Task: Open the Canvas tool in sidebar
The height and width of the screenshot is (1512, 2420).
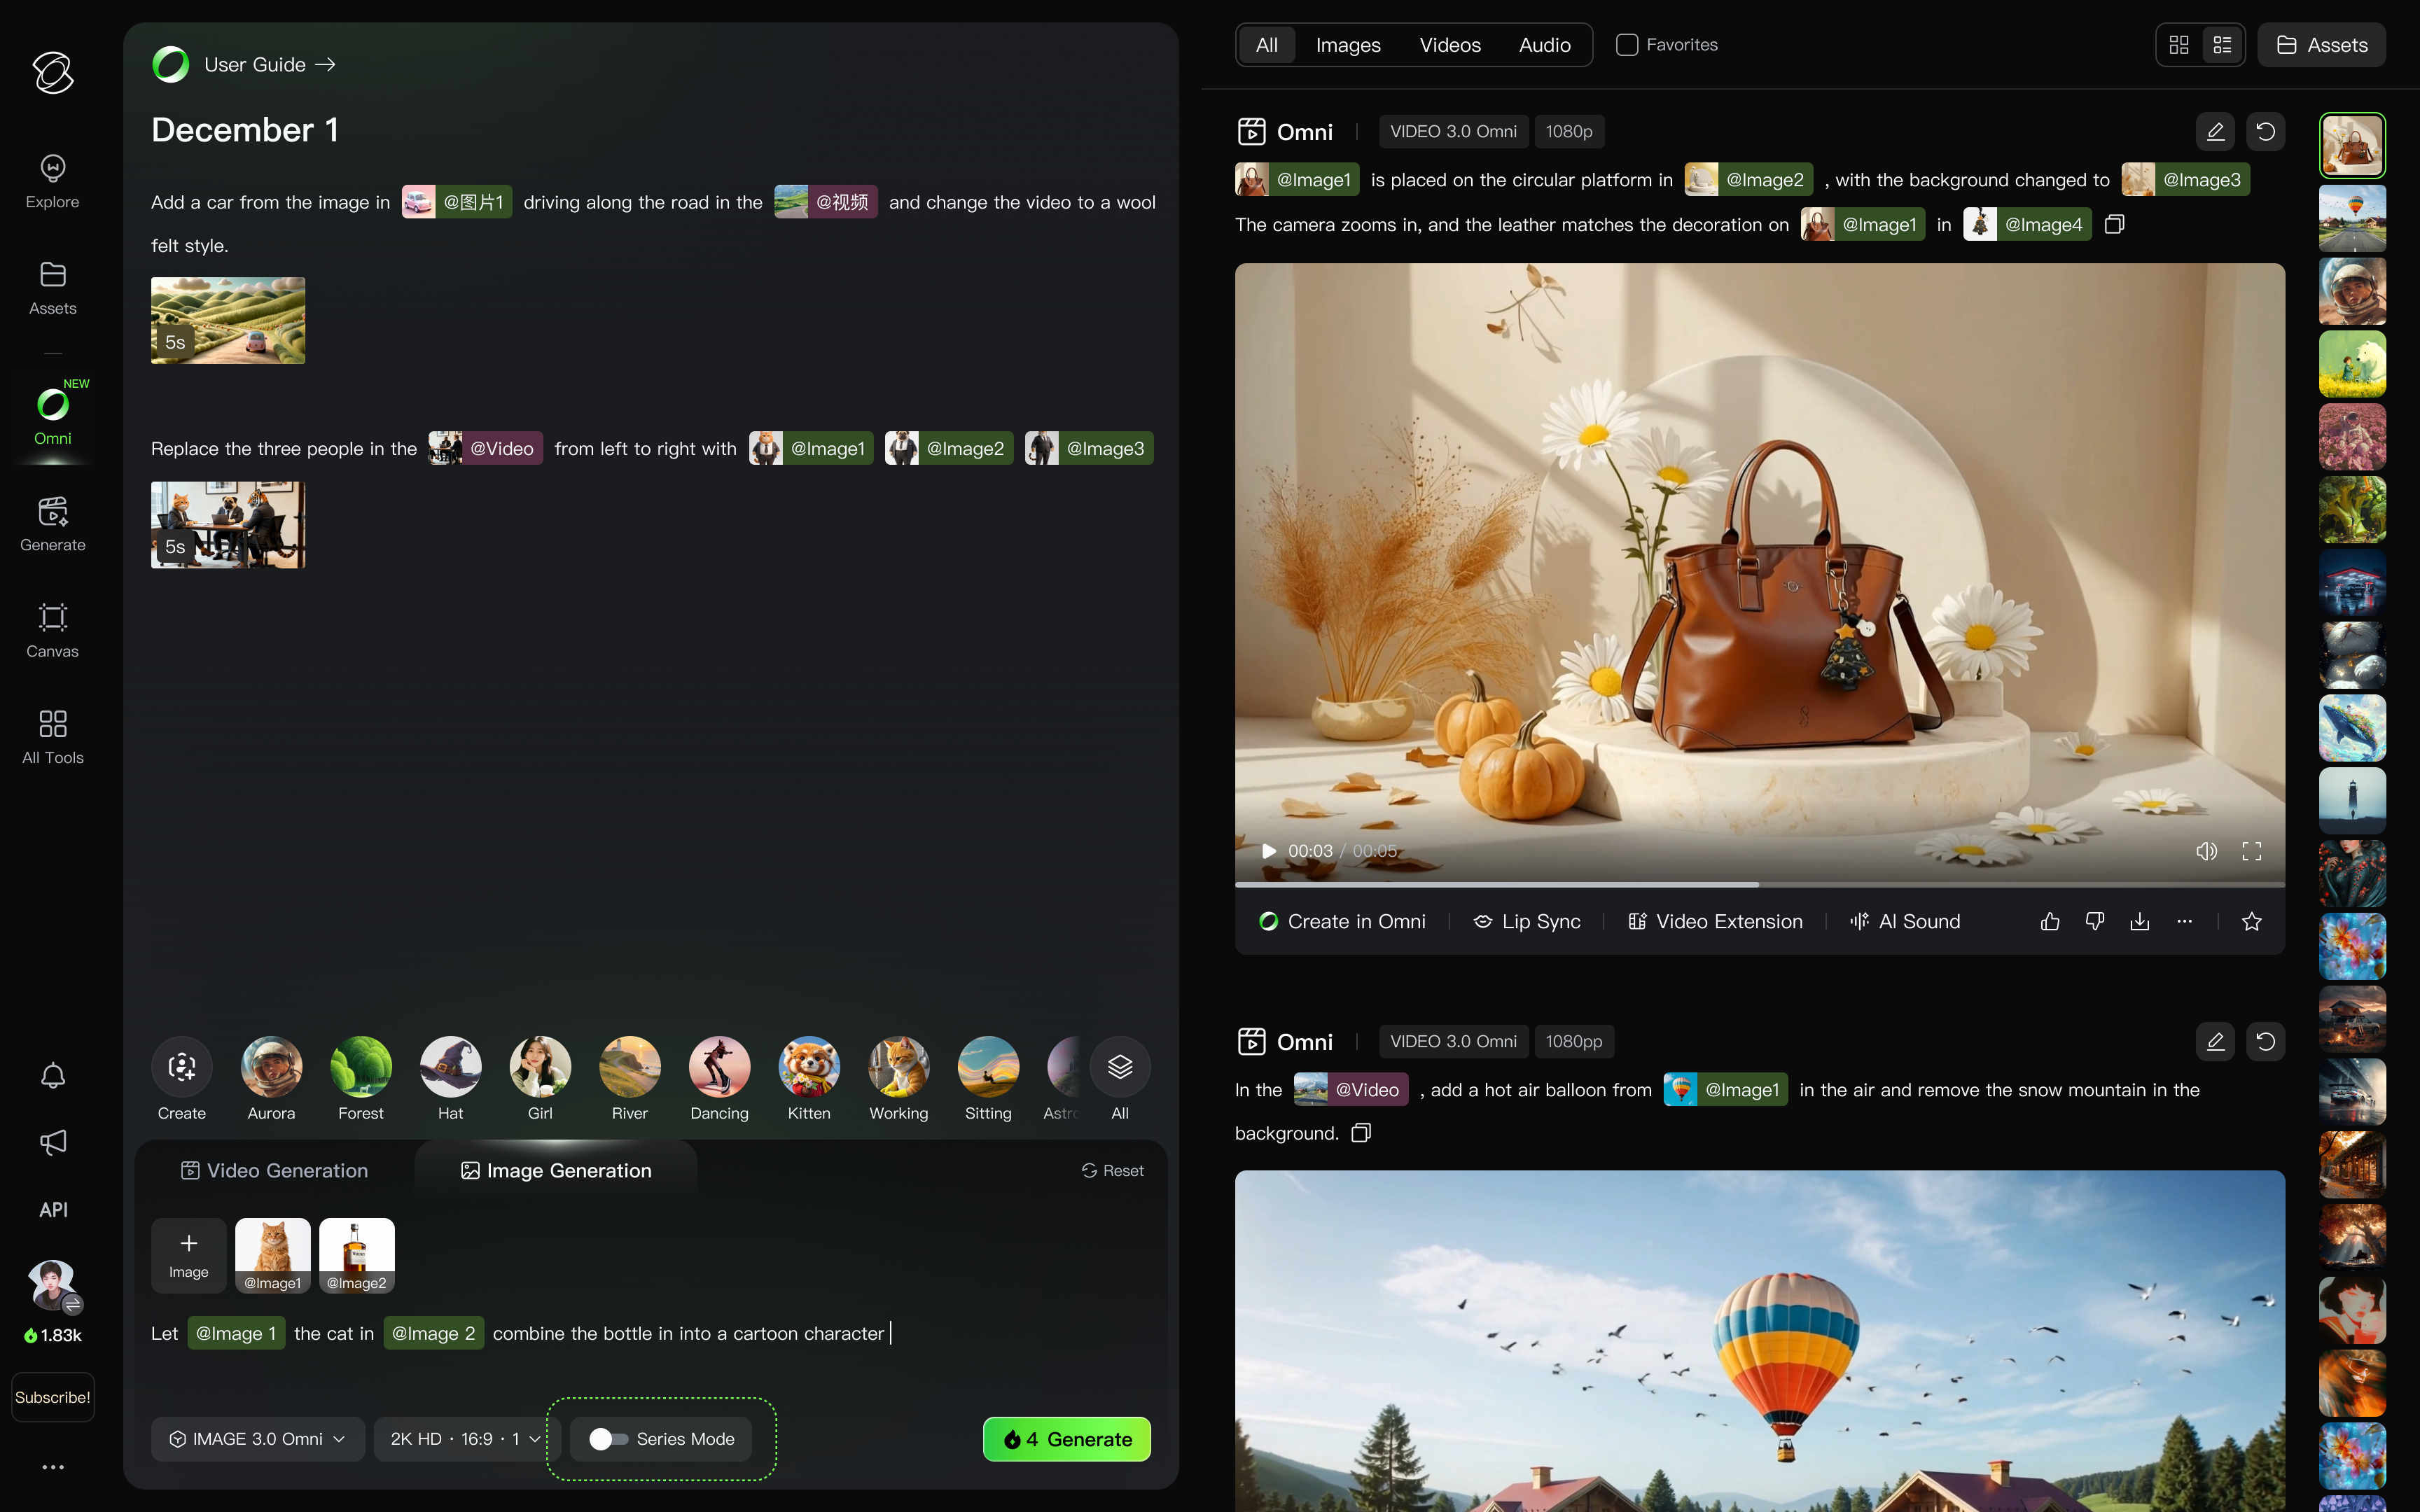Action: 52,630
